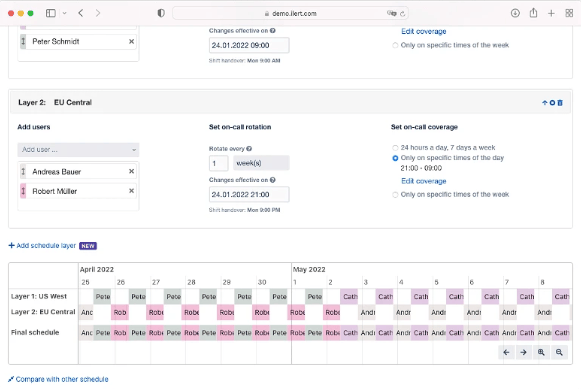Screen dimensions: 581x389
Task: Select only on specific times of the day
Action: tap(395, 158)
